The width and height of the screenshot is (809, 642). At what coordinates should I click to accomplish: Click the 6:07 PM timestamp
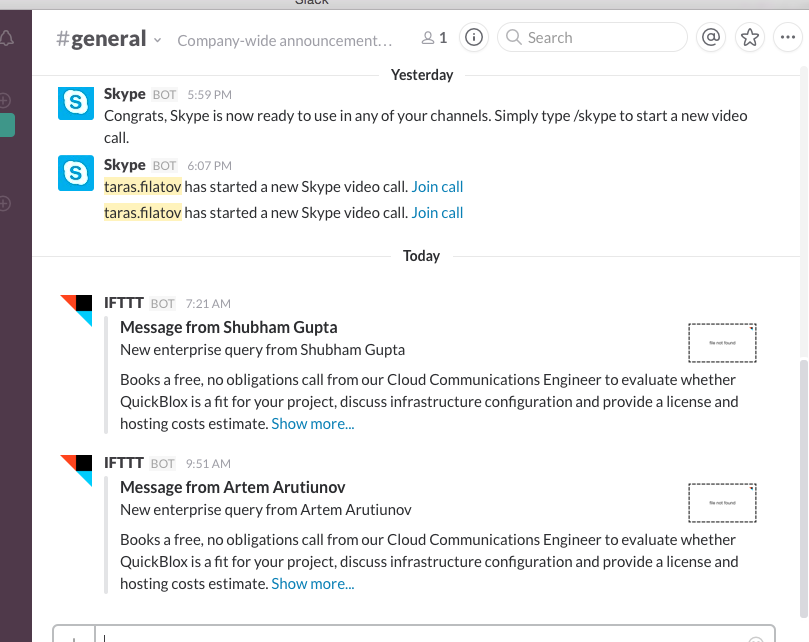(x=209, y=166)
